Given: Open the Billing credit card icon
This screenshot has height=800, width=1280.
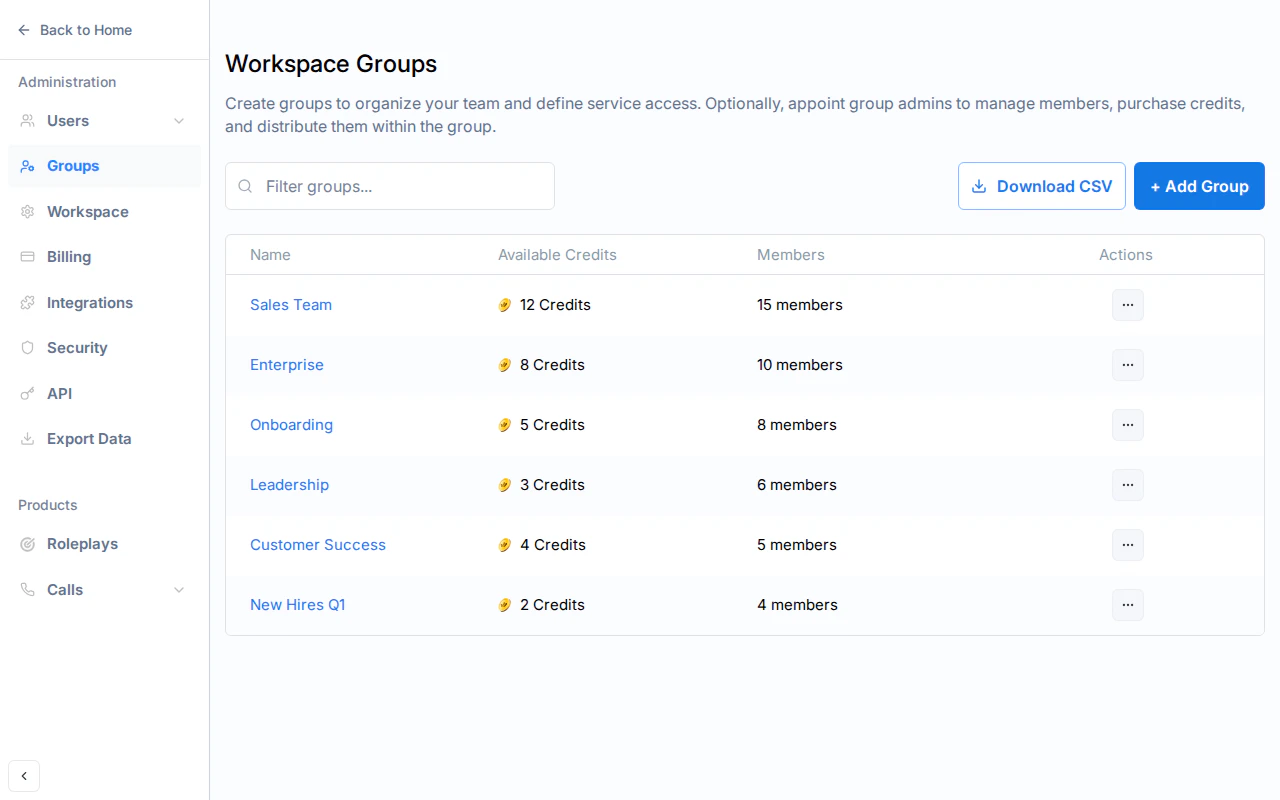Looking at the screenshot, I should (28, 257).
